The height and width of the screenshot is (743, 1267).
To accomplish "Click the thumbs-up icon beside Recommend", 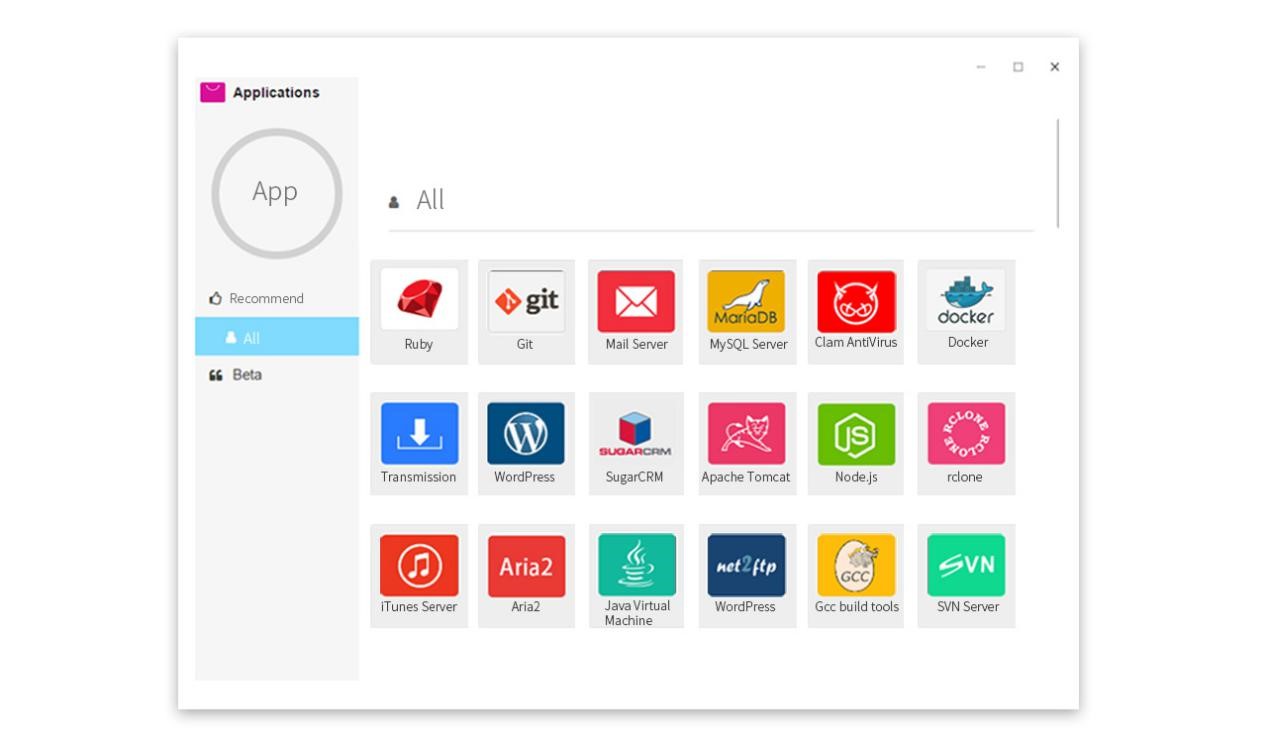I will point(215,298).
